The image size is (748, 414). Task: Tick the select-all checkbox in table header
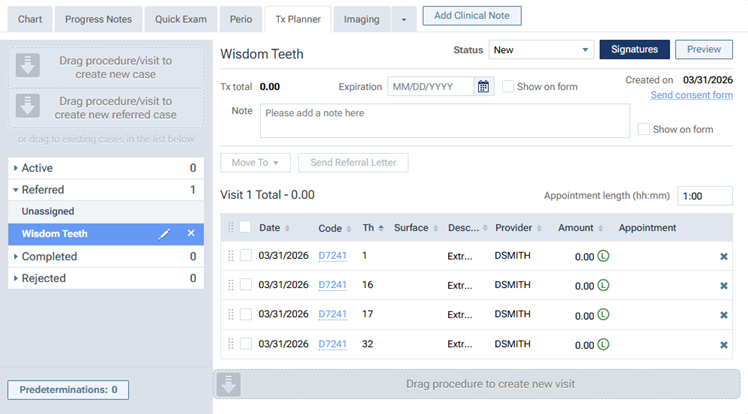[246, 228]
